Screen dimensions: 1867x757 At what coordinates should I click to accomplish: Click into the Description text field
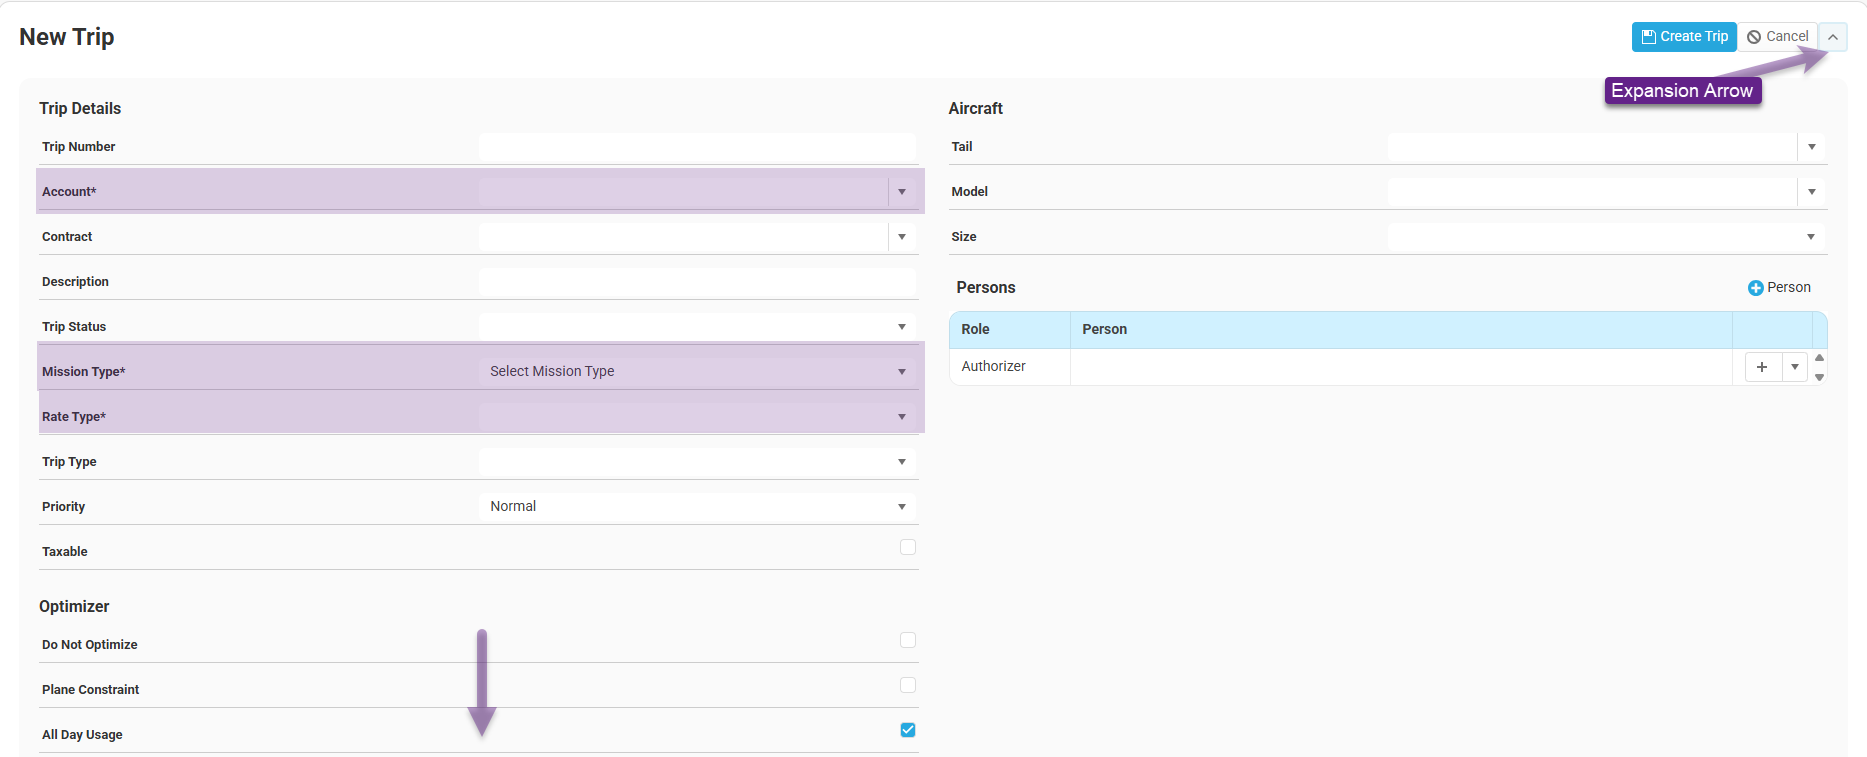click(696, 282)
